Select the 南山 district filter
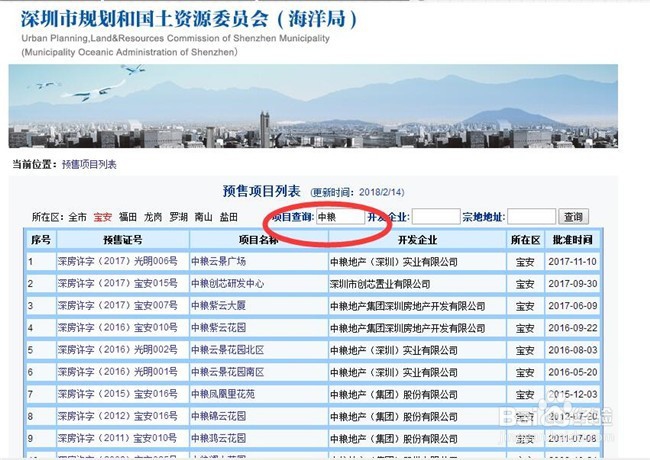Viewport: 650px width, 460px height. [x=204, y=217]
